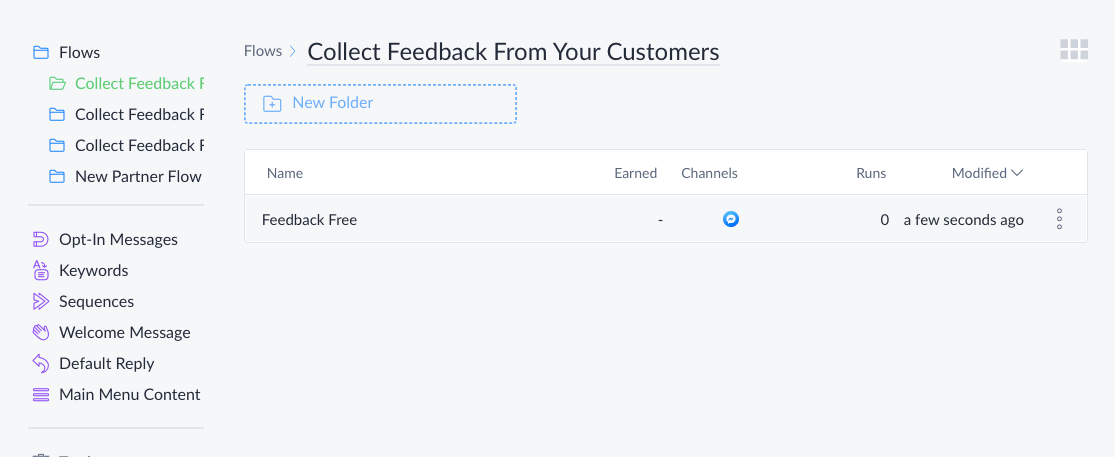Click the Main Menu Content icon
This screenshot has width=1115, height=457.
pyautogui.click(x=41, y=394)
